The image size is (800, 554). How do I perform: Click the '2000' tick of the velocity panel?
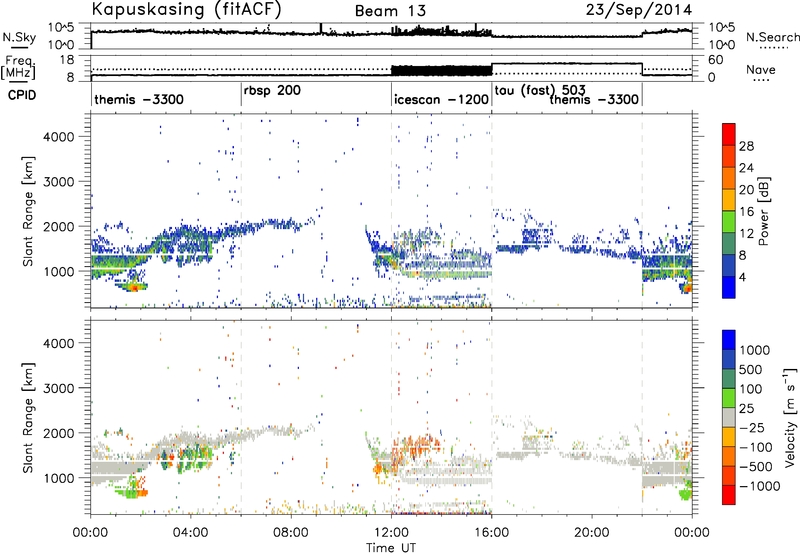(x=58, y=433)
